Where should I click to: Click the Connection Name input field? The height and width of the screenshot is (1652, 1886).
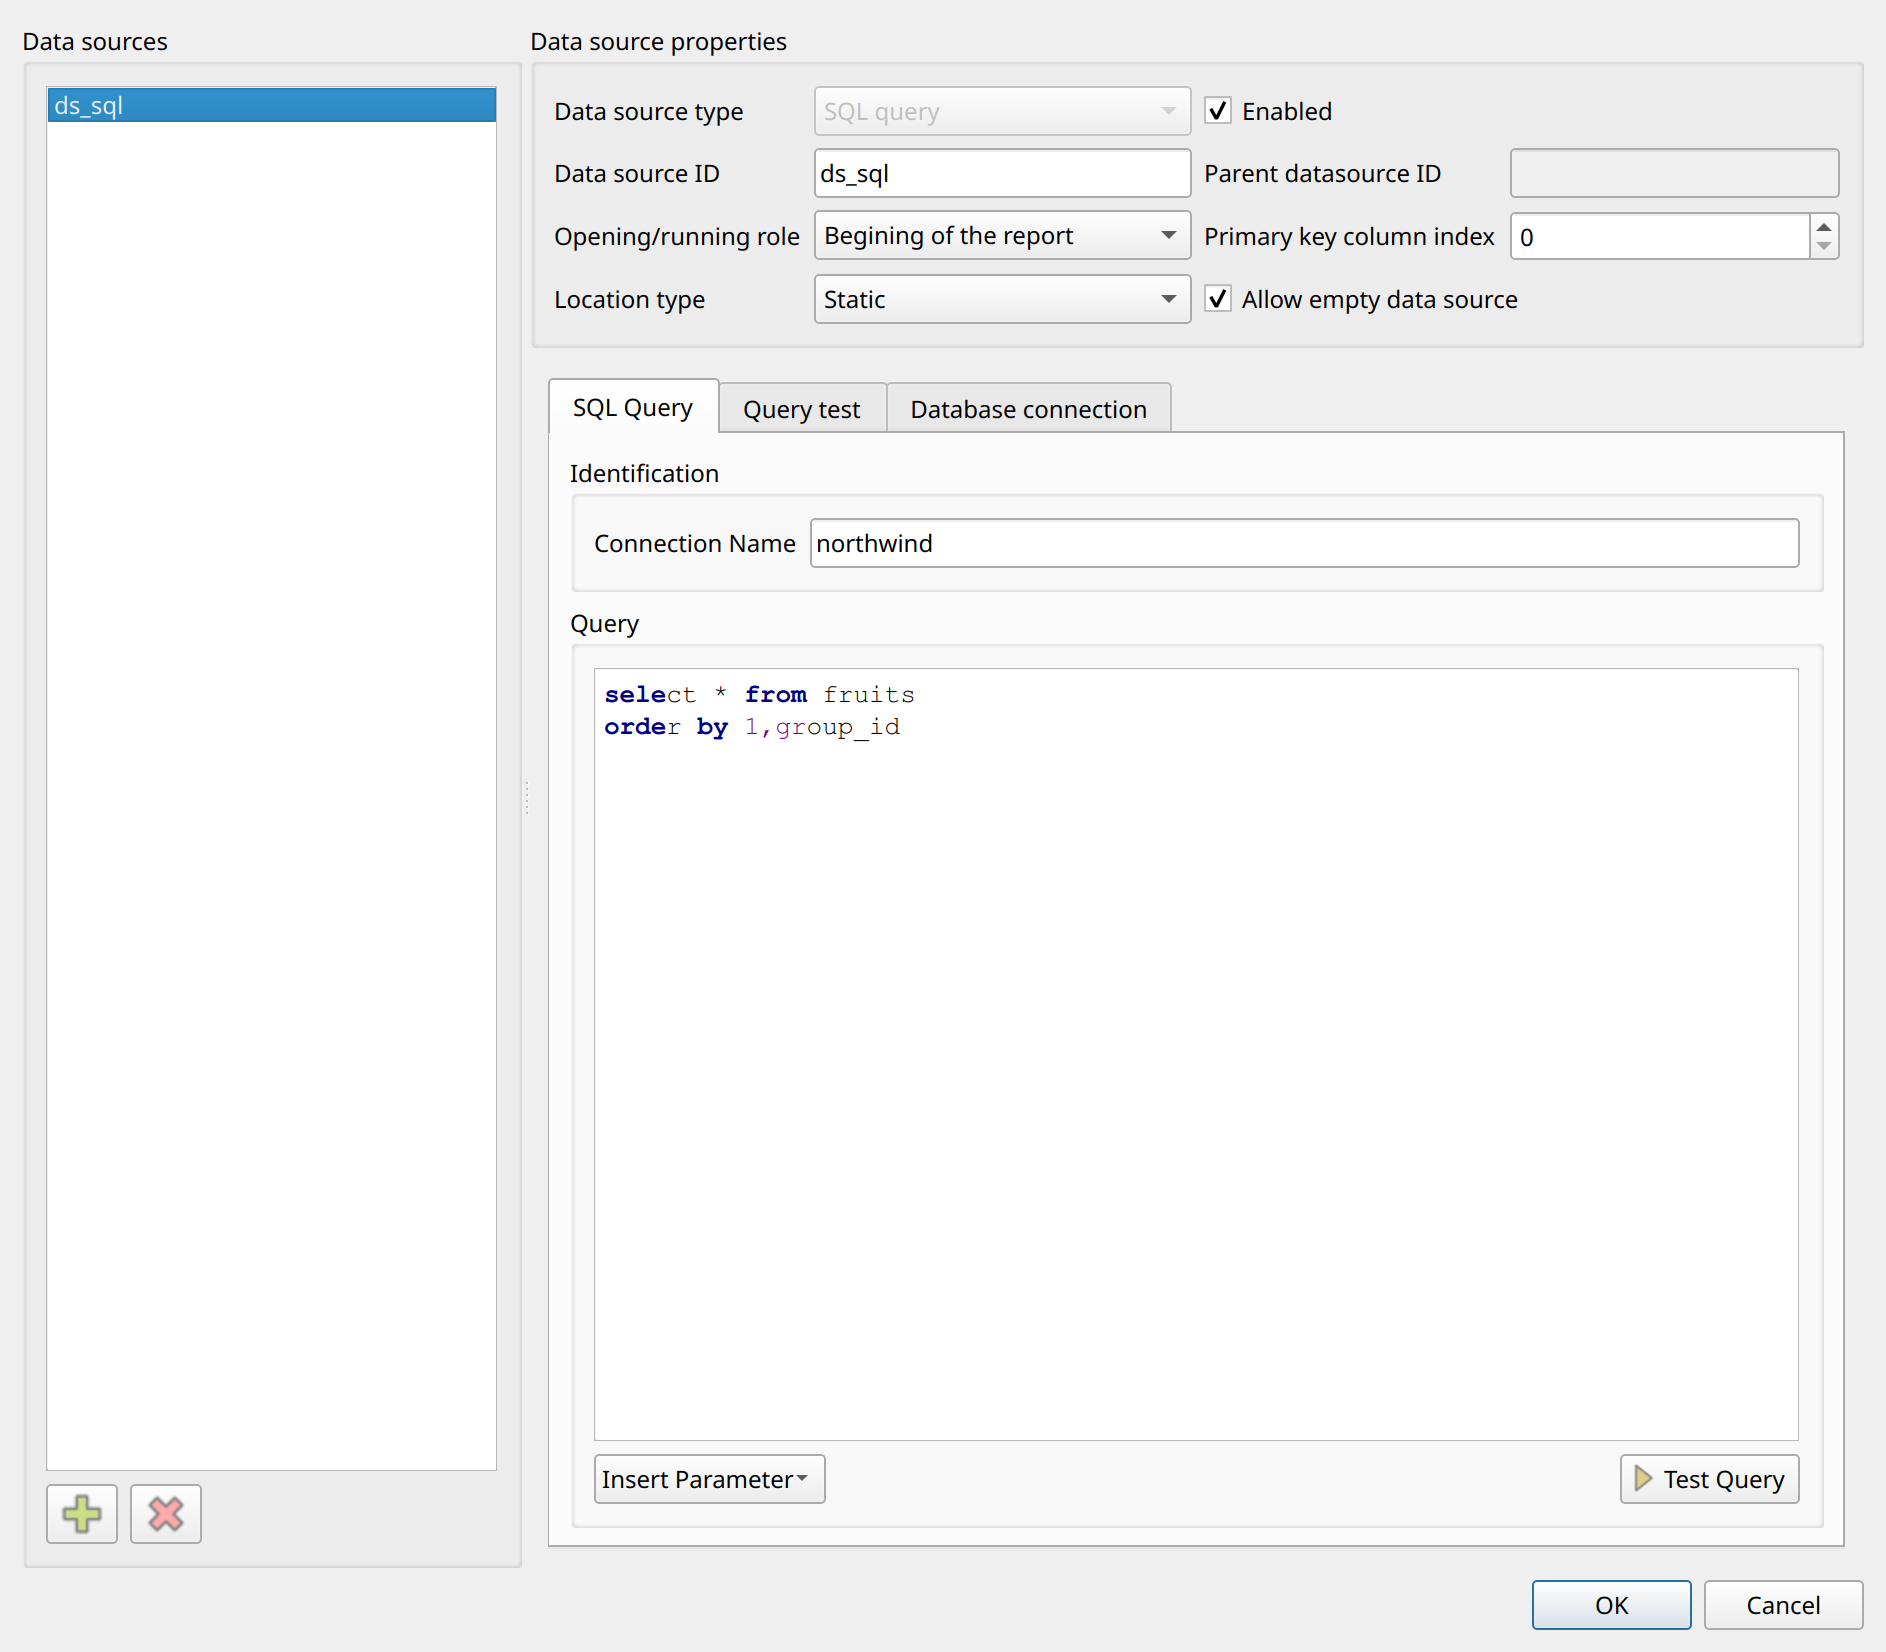[x=1304, y=543]
